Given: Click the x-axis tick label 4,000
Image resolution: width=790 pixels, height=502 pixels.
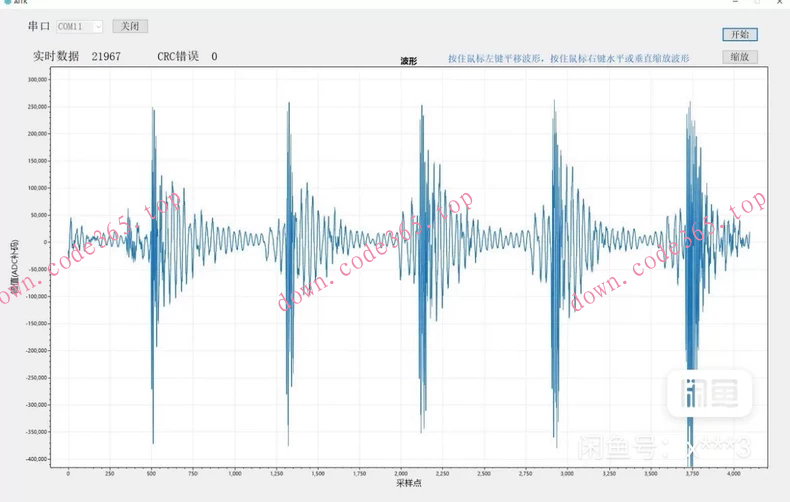Looking at the screenshot, I should click(734, 473).
